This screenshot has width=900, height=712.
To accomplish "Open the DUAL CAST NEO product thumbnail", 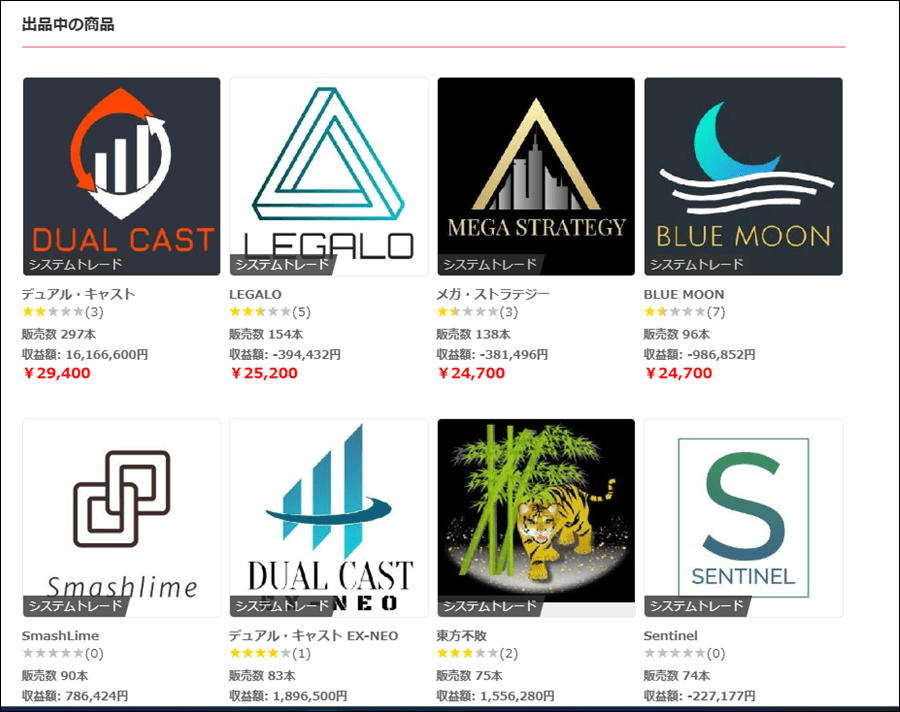I will pos(329,518).
